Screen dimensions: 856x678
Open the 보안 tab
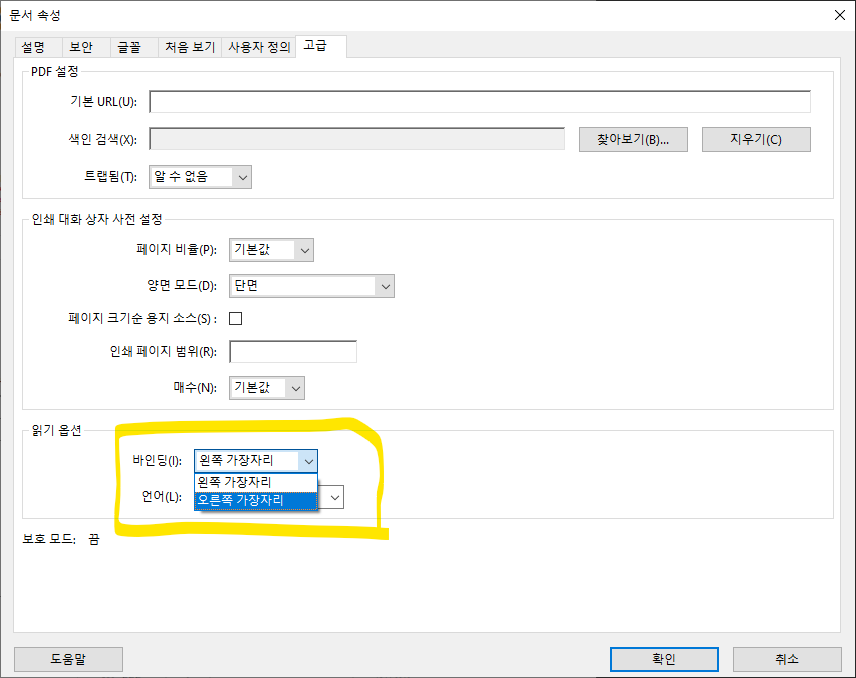pos(82,47)
